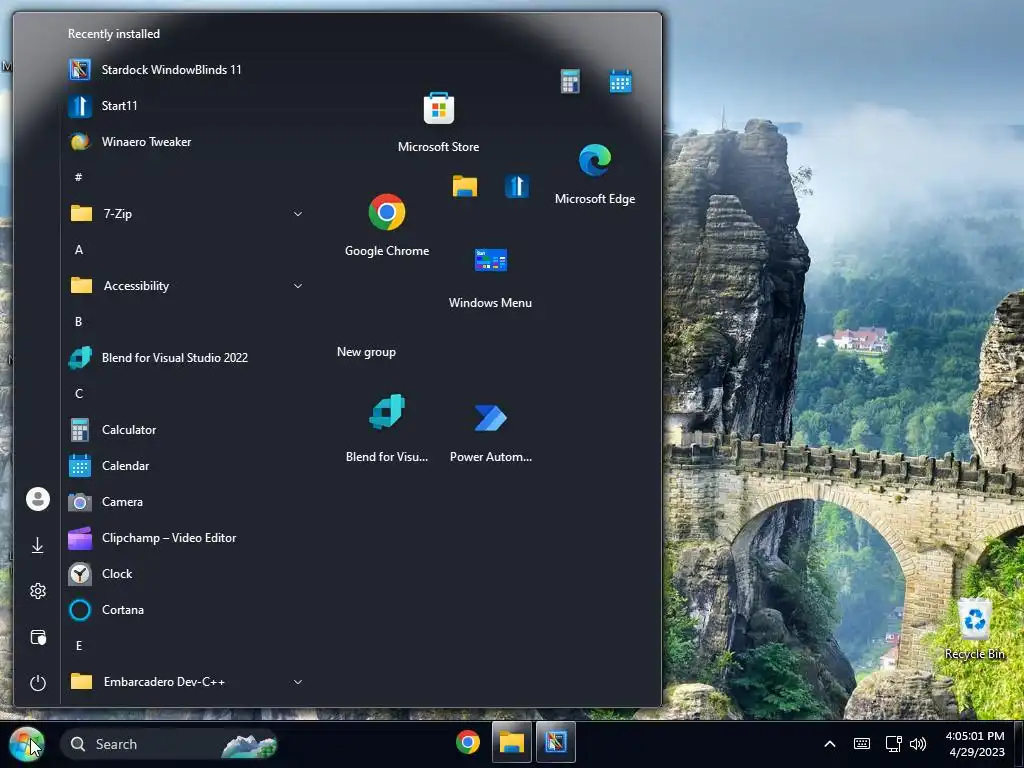Open the small Start11 tile

517,186
